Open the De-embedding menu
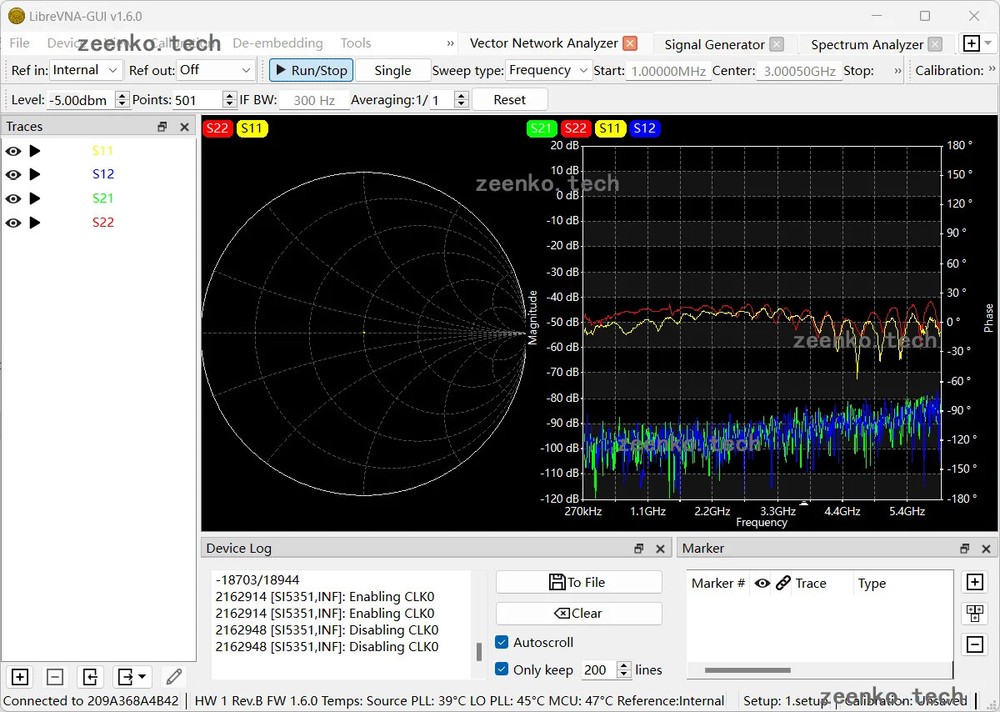The height and width of the screenshot is (712, 1000). coord(278,43)
